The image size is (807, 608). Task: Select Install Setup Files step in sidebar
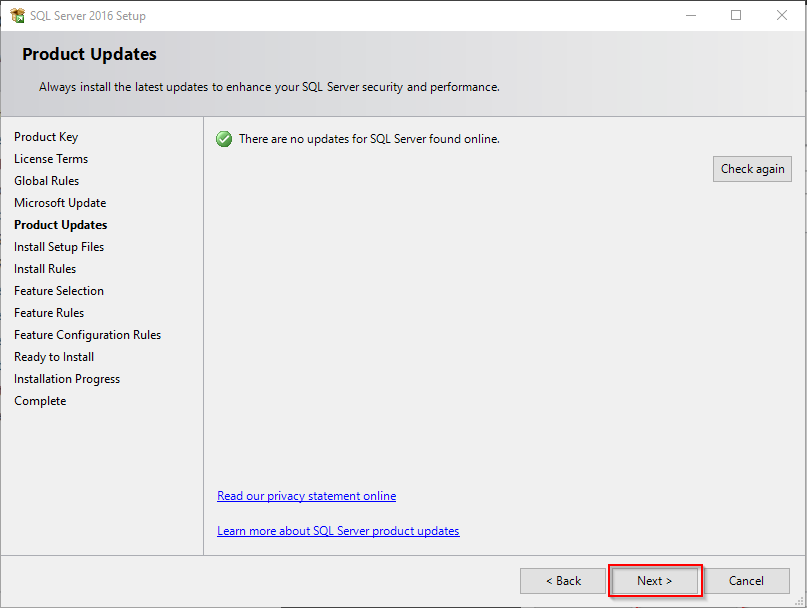59,247
